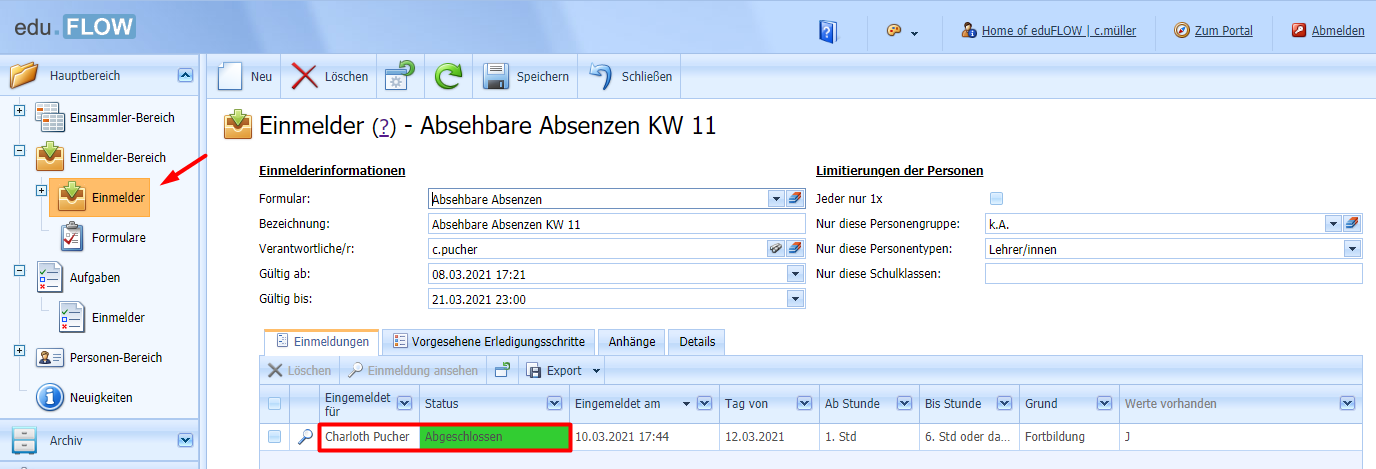Click the Abmelden logout link

pos(1338,31)
